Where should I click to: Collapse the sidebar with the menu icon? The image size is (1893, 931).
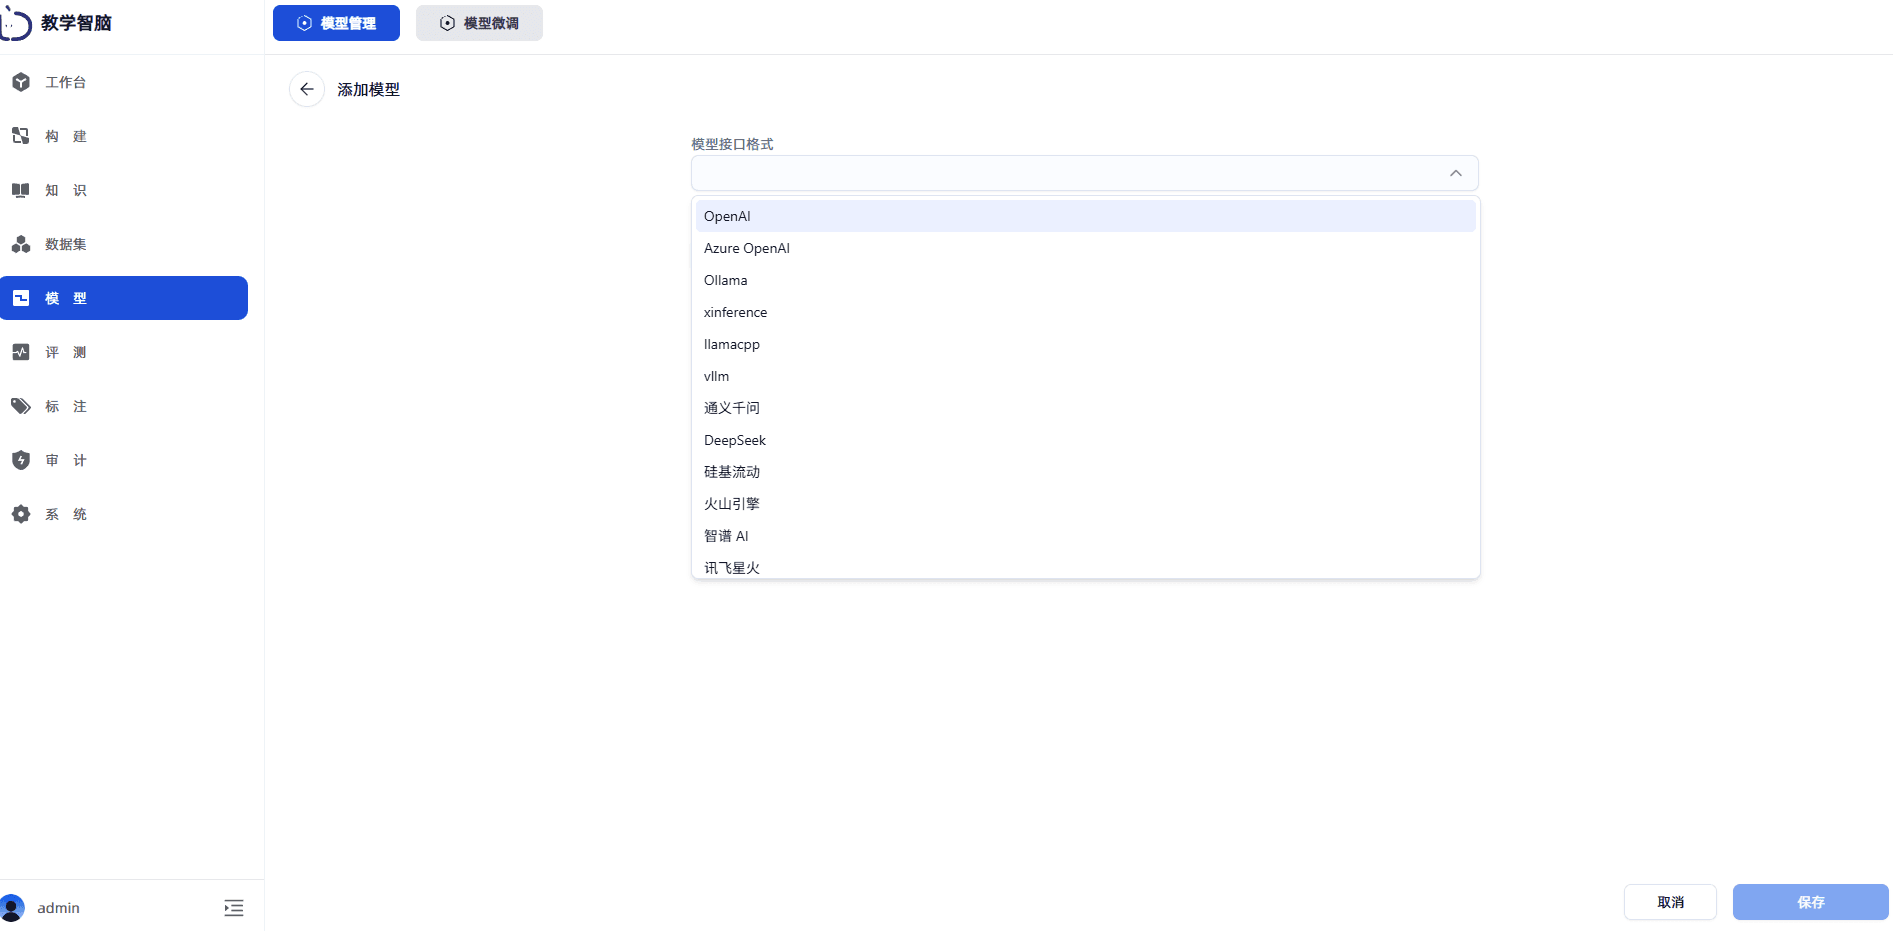(x=234, y=908)
